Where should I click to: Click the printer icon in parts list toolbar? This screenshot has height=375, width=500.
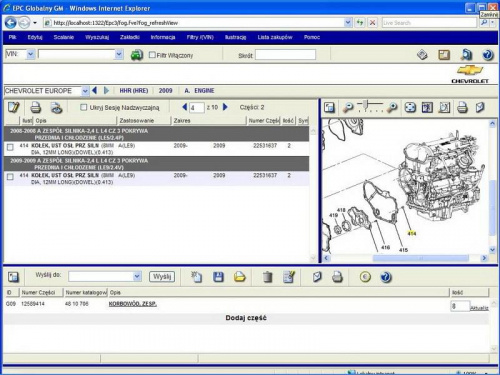coord(36,108)
